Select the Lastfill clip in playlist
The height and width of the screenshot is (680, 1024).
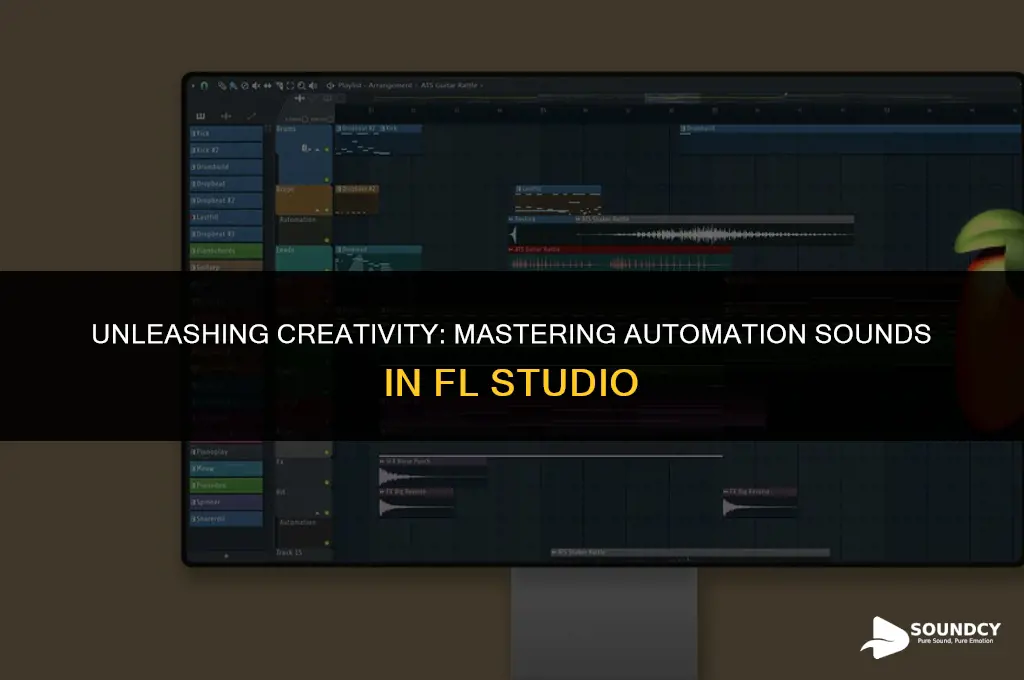pos(558,200)
